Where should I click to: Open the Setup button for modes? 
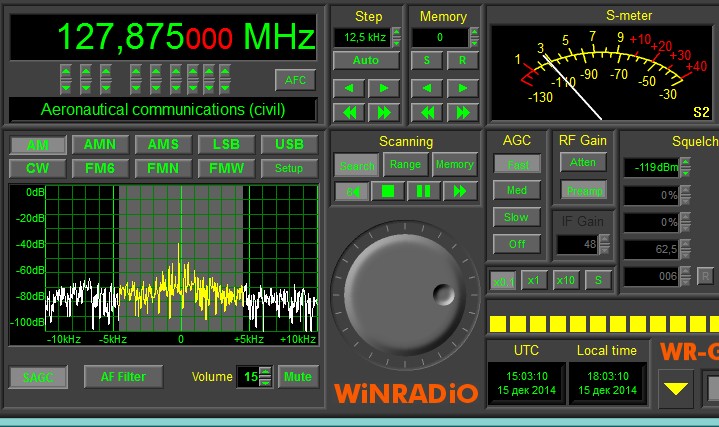[289, 168]
